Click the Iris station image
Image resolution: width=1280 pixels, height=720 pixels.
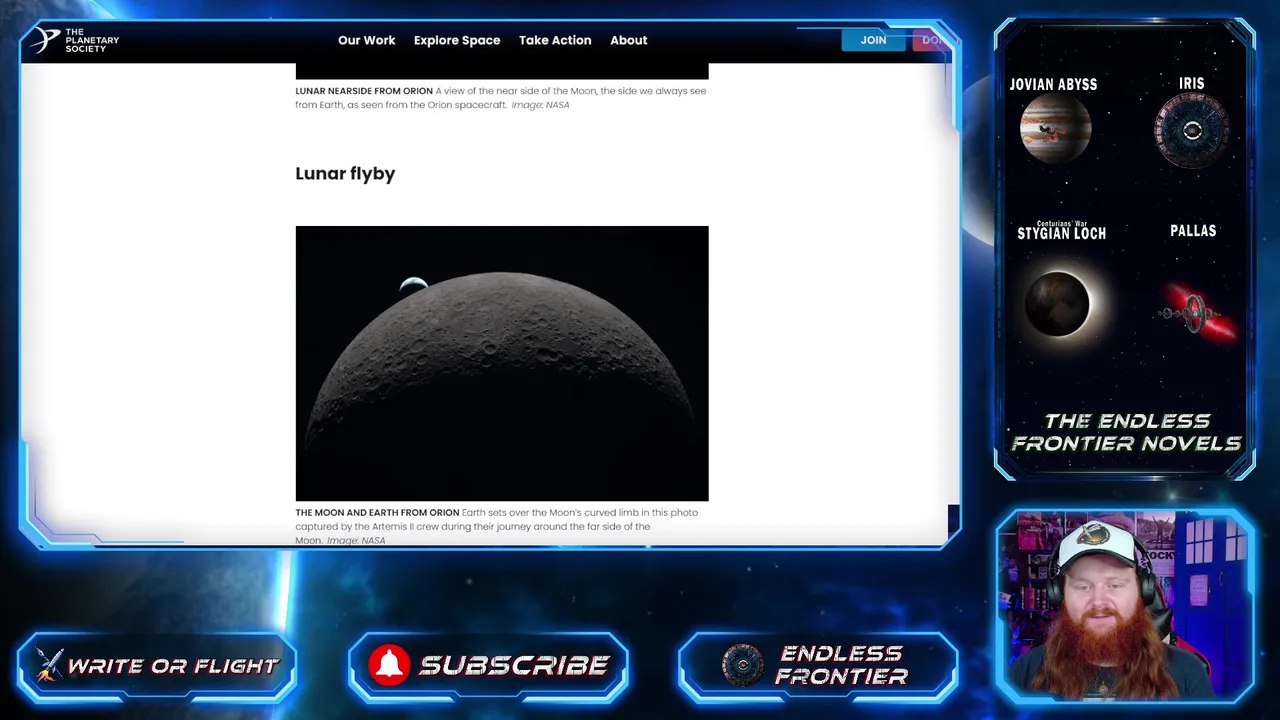click(1192, 131)
